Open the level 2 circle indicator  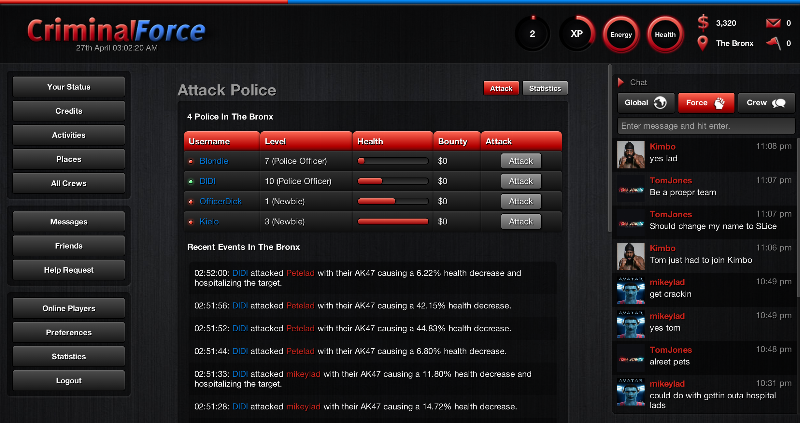point(532,34)
